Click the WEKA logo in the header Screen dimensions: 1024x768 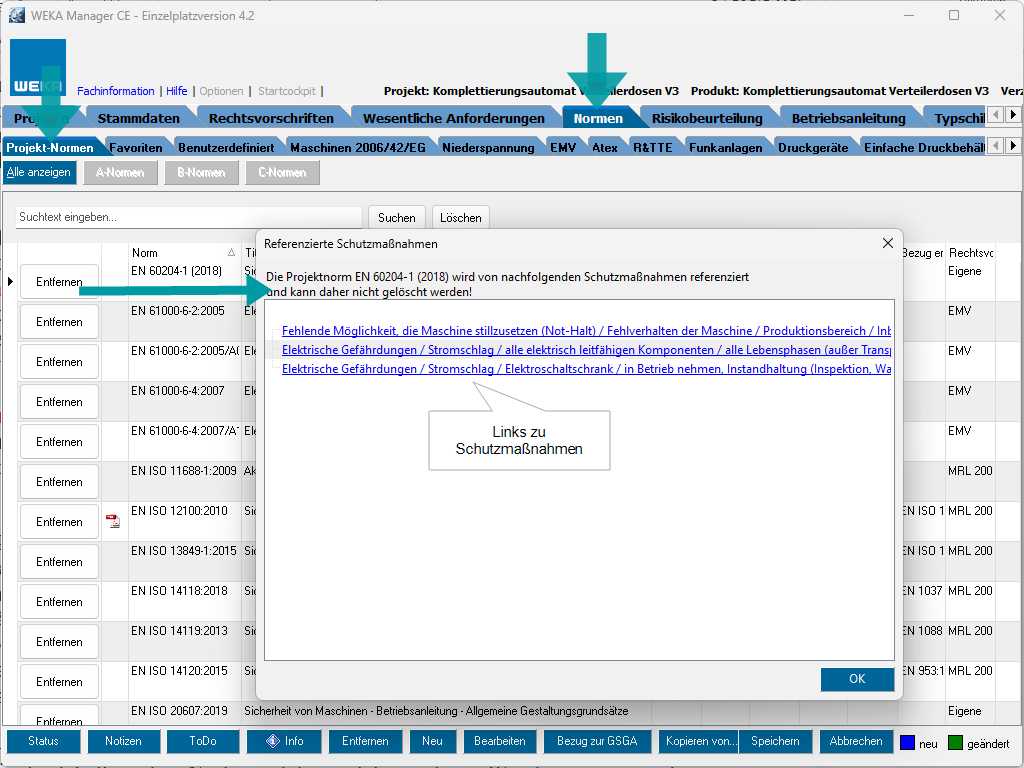(x=38, y=68)
